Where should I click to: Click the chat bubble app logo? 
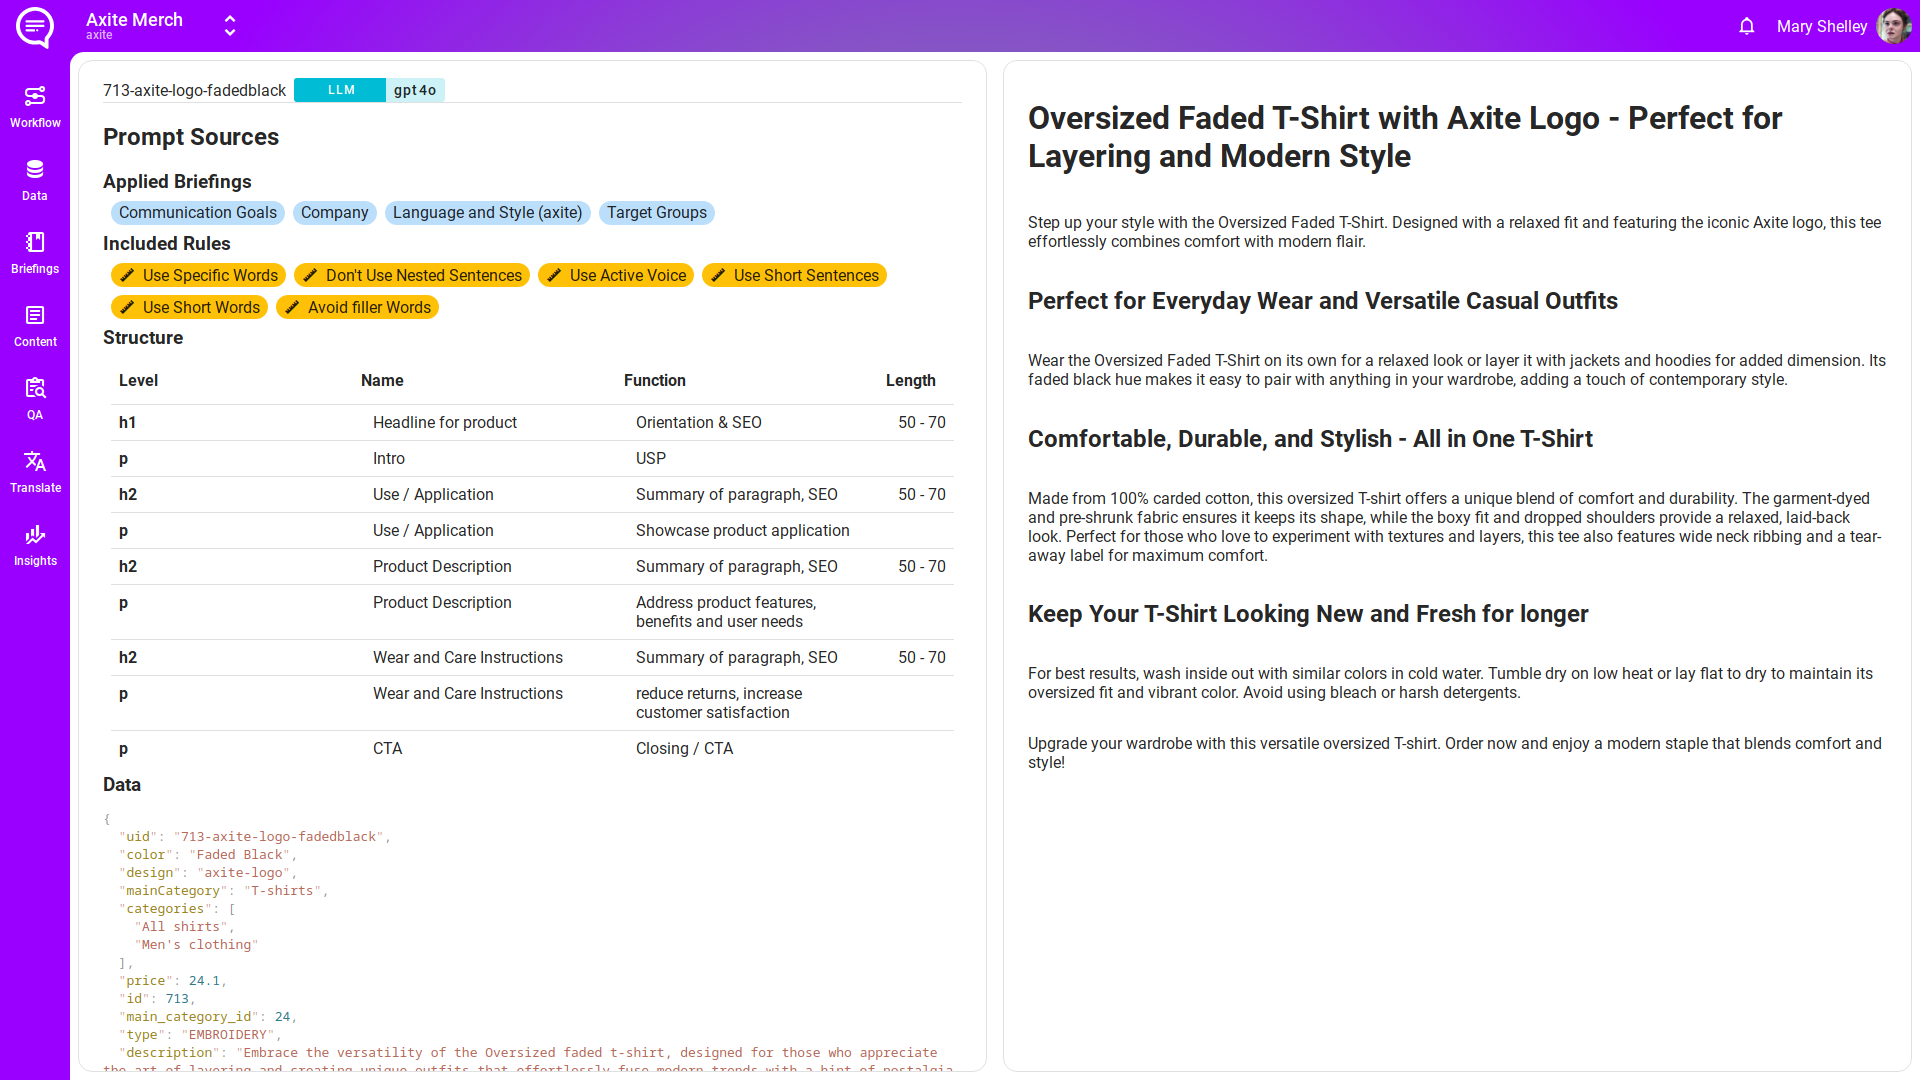pyautogui.click(x=35, y=27)
